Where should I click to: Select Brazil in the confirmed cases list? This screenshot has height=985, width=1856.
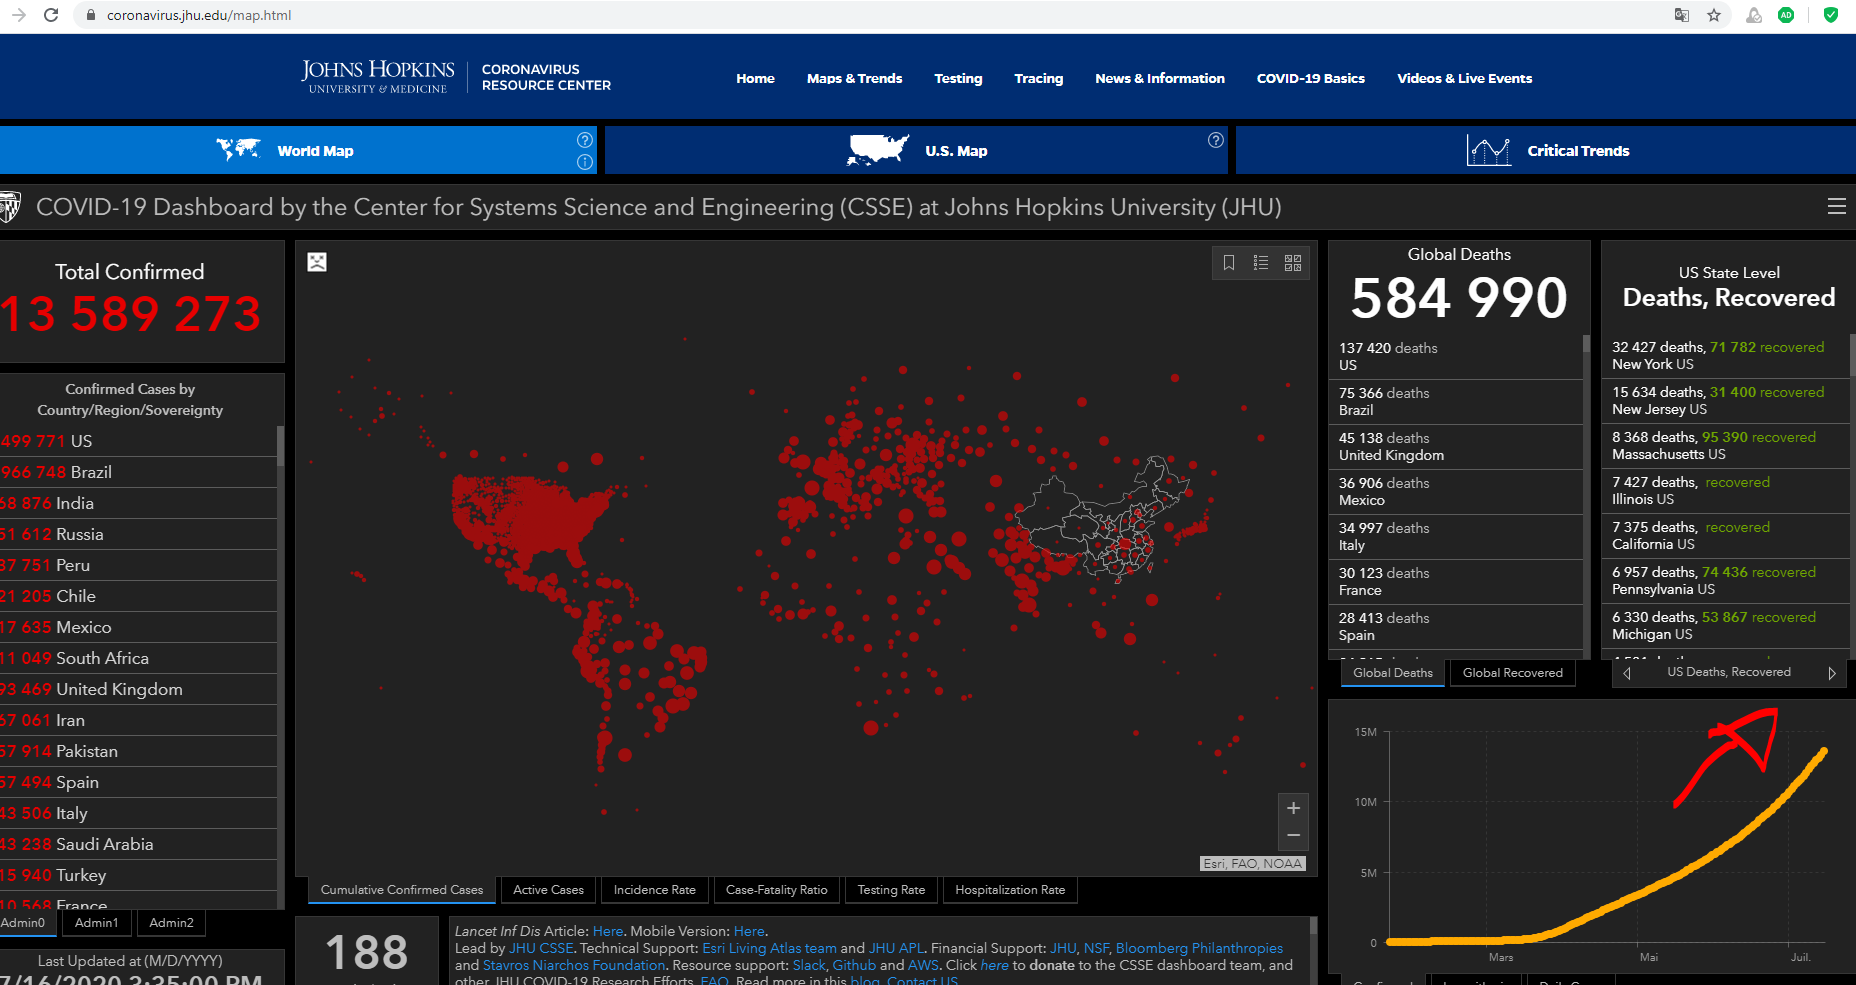[x=90, y=472]
